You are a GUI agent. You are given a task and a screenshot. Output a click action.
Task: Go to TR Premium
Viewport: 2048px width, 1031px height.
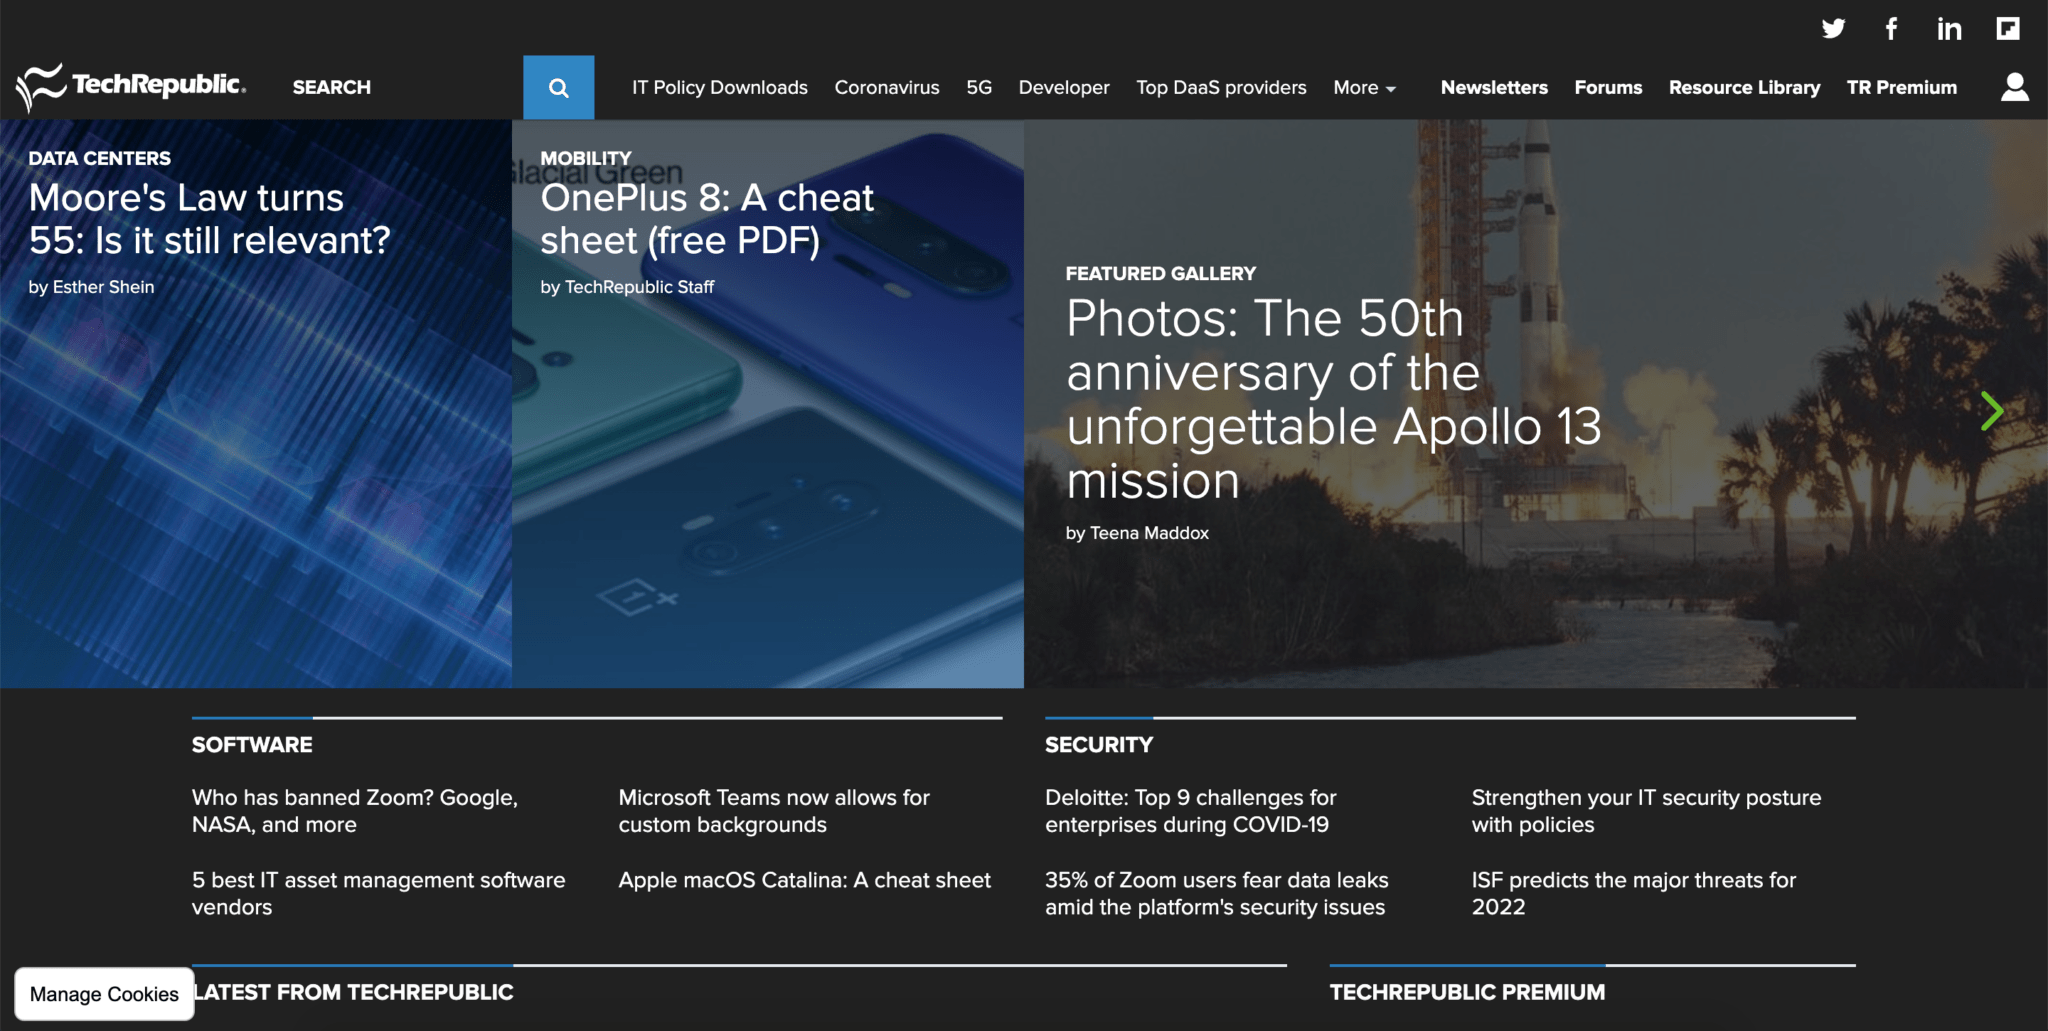1902,88
